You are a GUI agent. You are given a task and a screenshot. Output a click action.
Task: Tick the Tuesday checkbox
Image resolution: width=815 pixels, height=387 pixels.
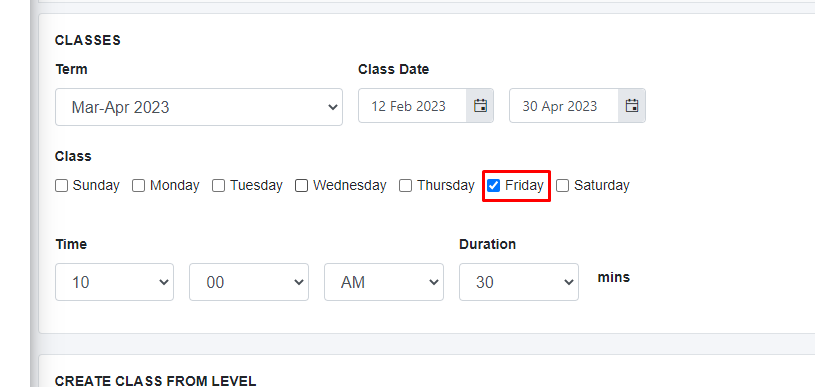point(218,185)
